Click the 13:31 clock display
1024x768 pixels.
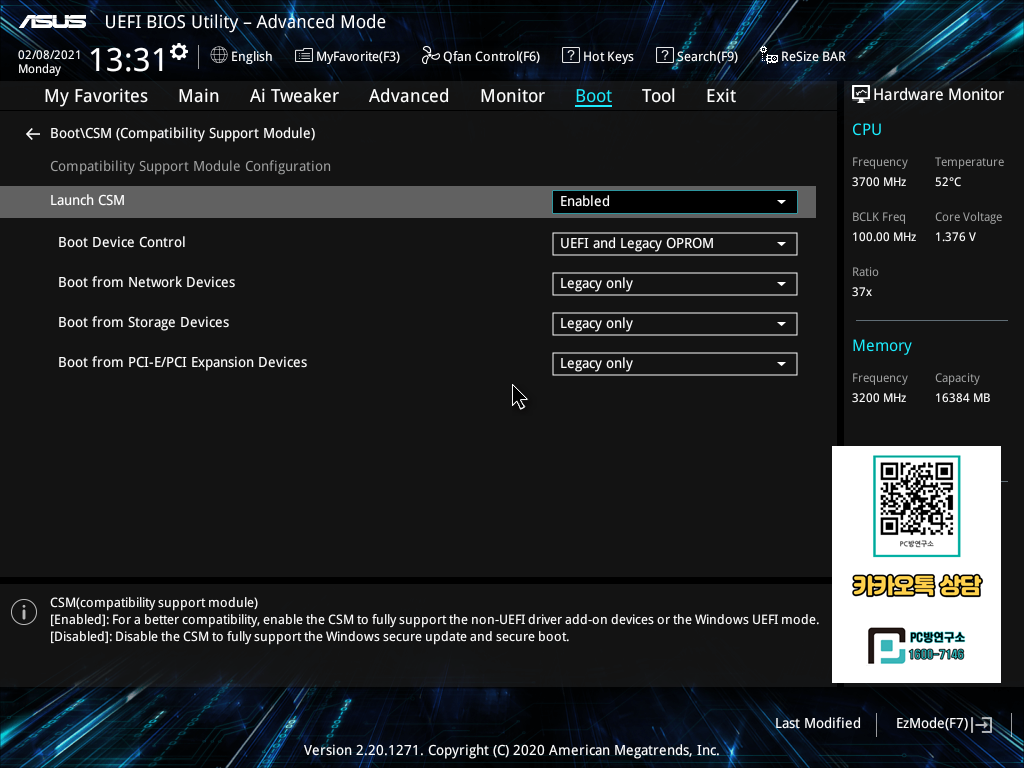(x=128, y=60)
